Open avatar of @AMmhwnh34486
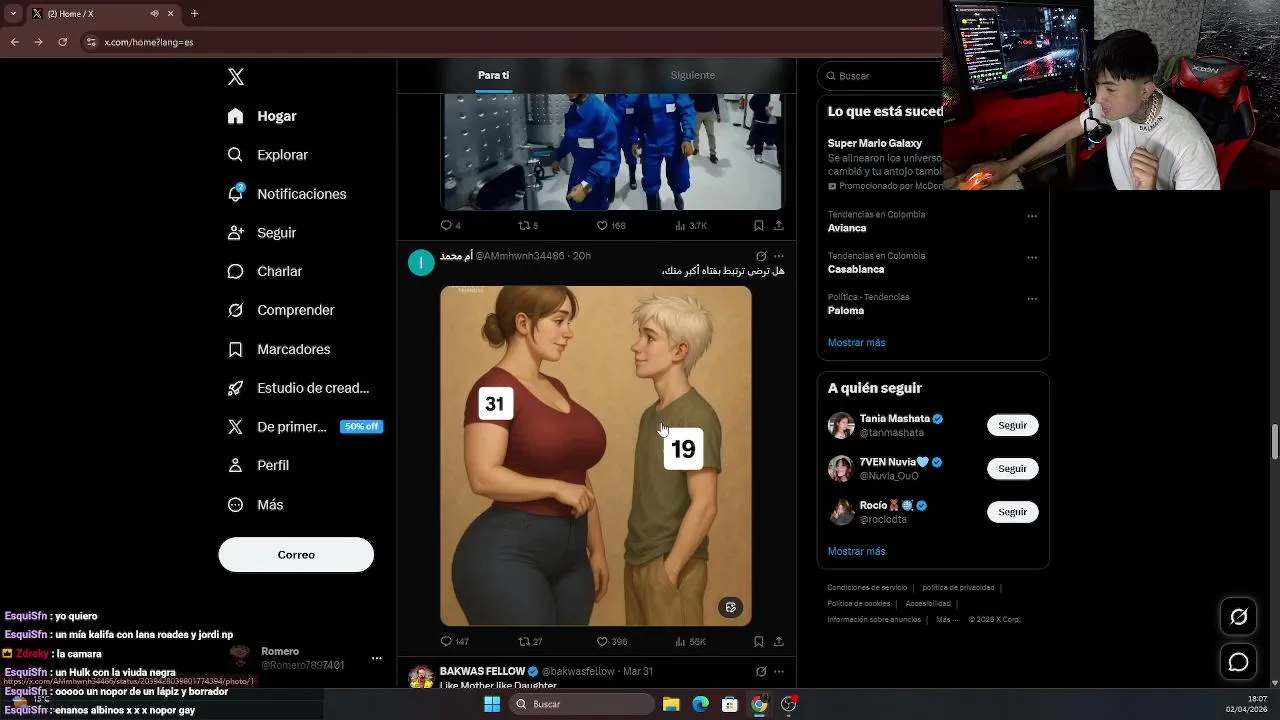 (421, 263)
